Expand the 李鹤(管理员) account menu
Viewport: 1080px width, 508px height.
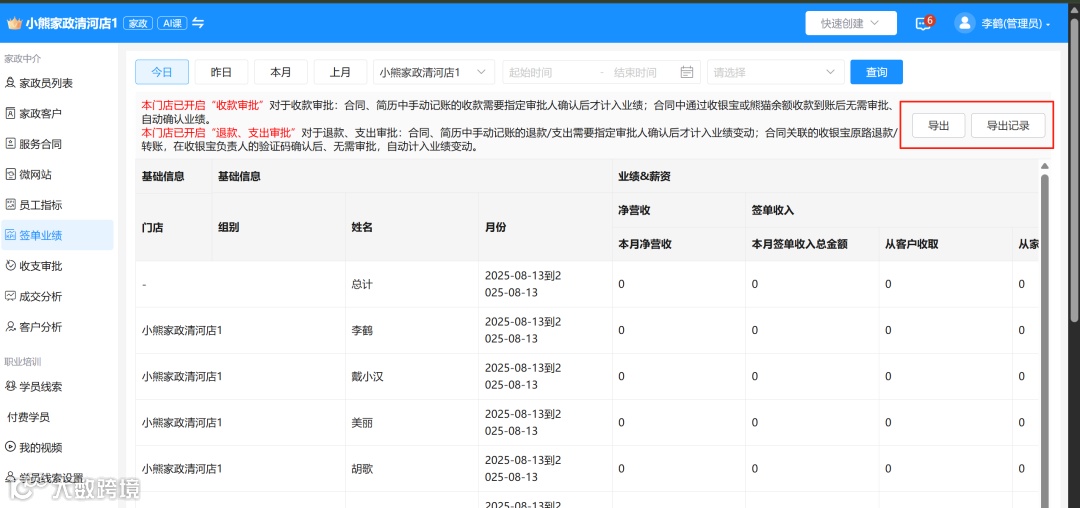click(x=1015, y=23)
